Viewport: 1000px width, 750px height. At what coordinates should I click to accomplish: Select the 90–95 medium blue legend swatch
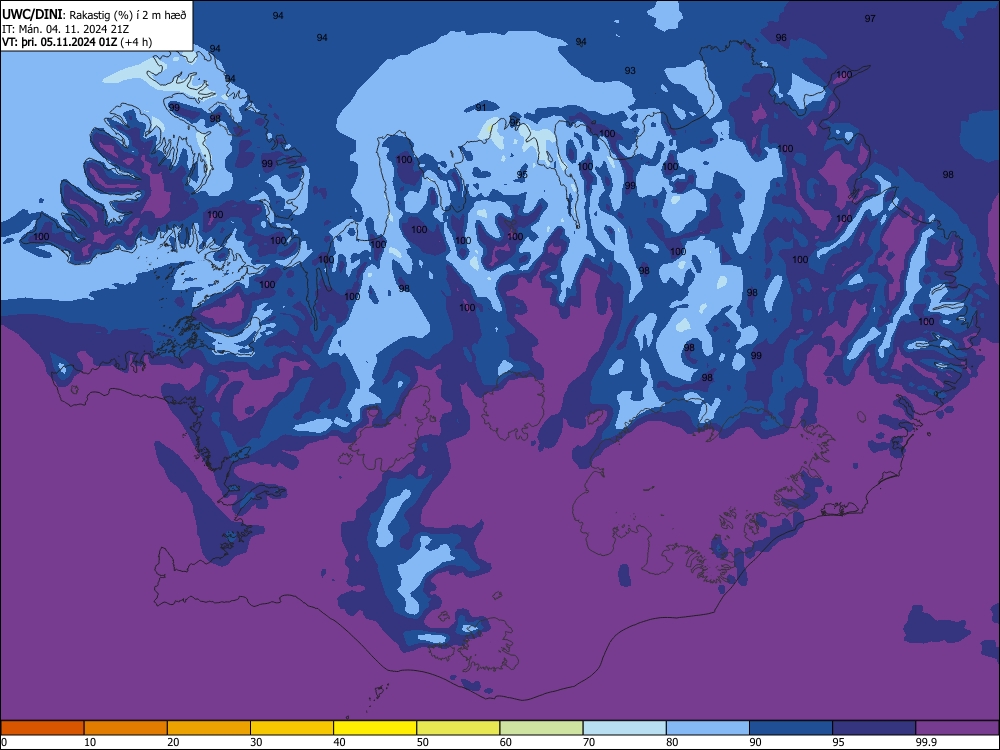click(x=791, y=728)
